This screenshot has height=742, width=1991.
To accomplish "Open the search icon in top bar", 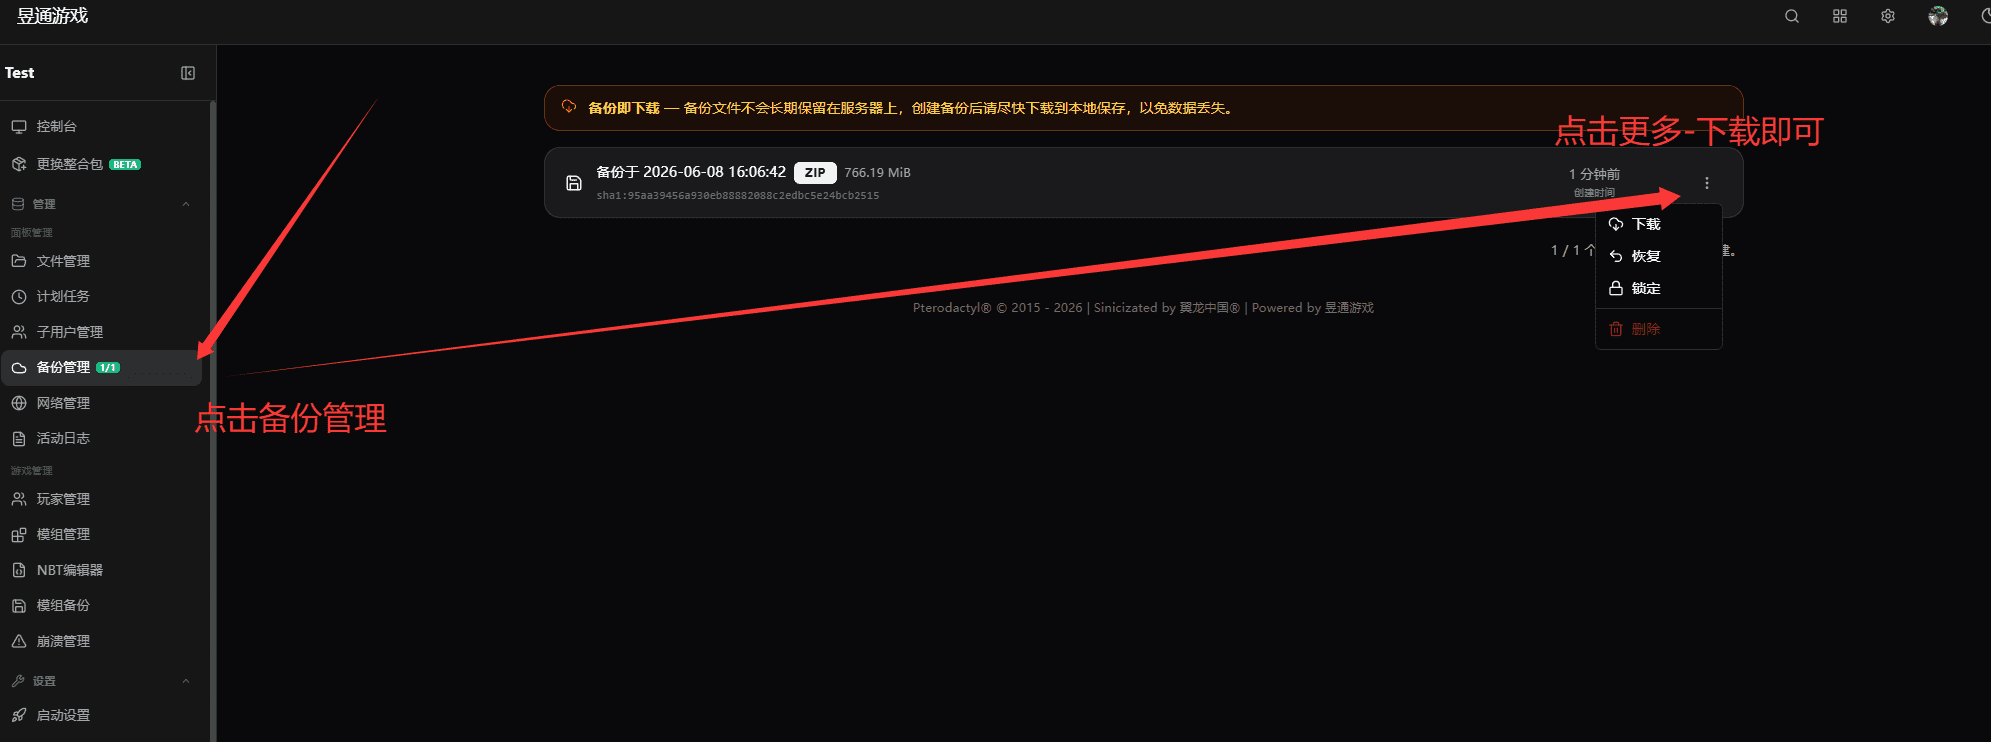I will point(1792,16).
